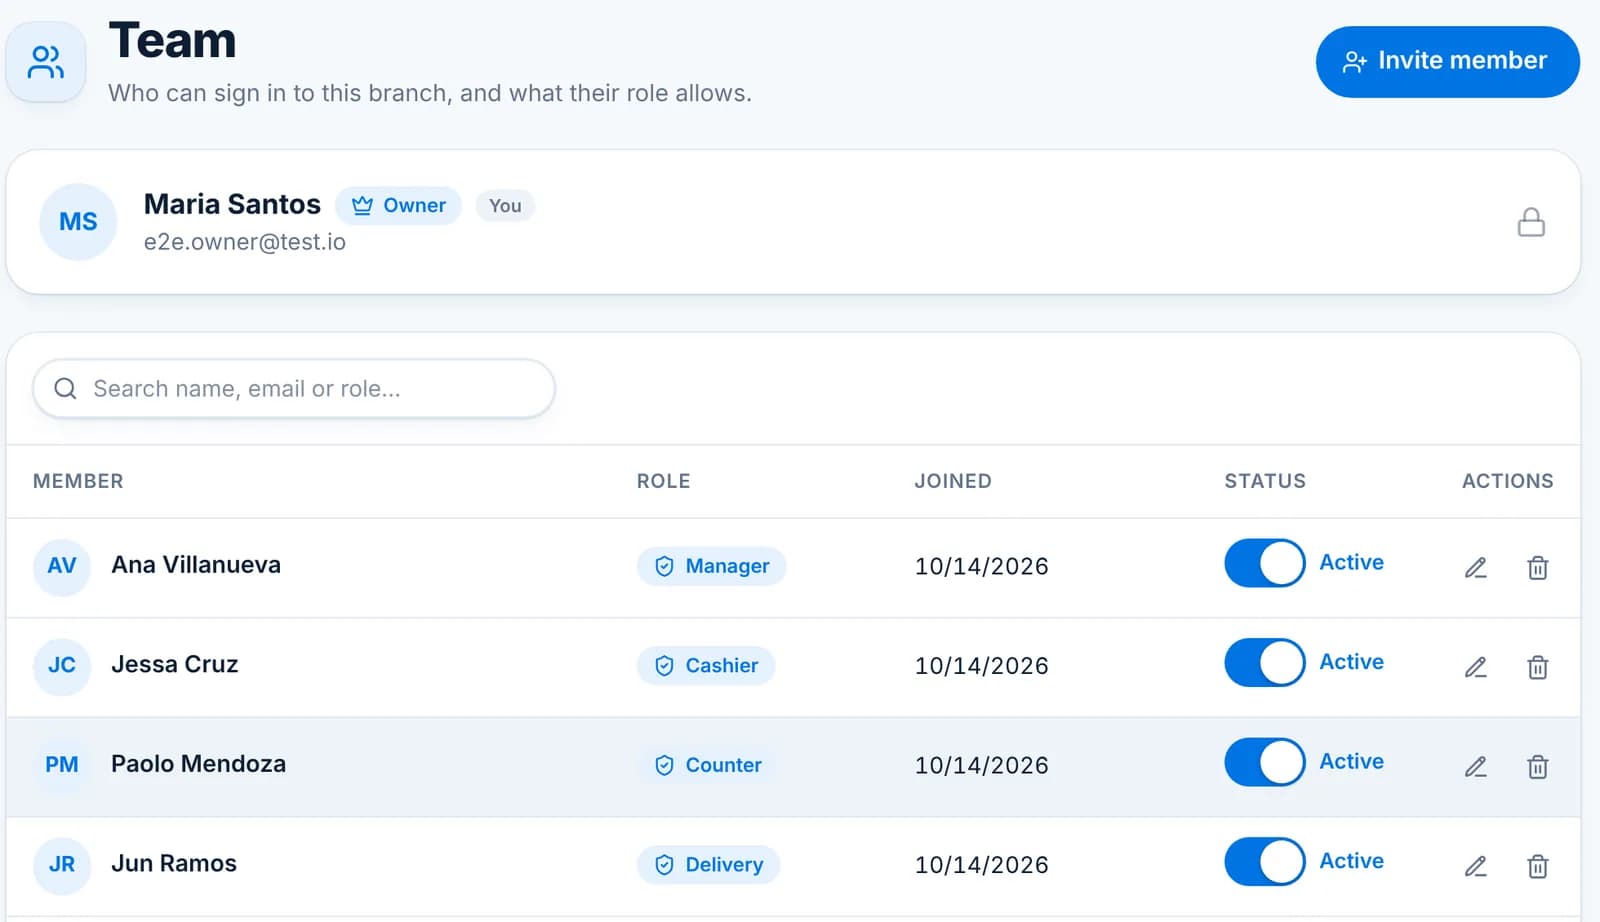Click the AV avatar for Ana Villanueva
Viewport: 1600px width, 922px height.
62,566
